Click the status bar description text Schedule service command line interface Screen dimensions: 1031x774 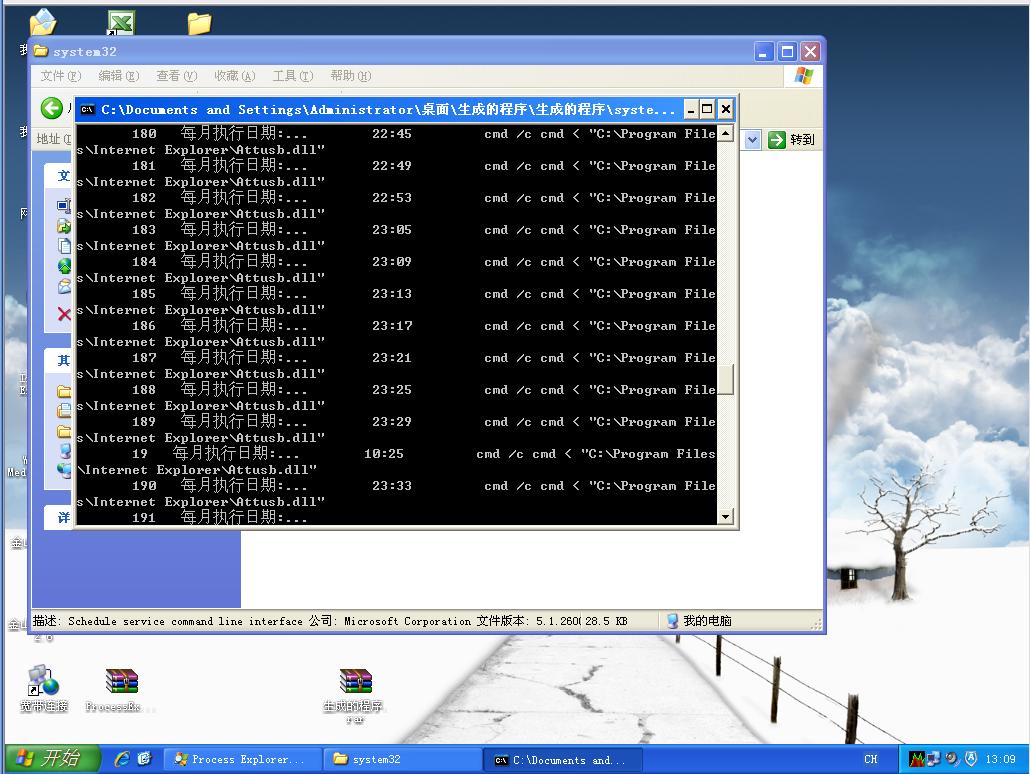tap(185, 621)
